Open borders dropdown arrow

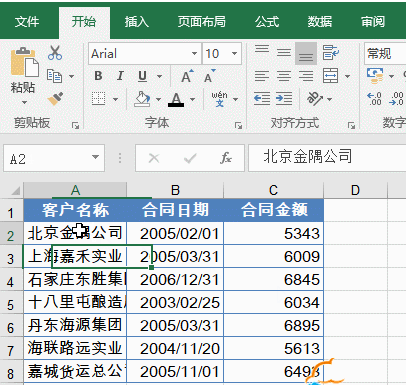pos(115,99)
